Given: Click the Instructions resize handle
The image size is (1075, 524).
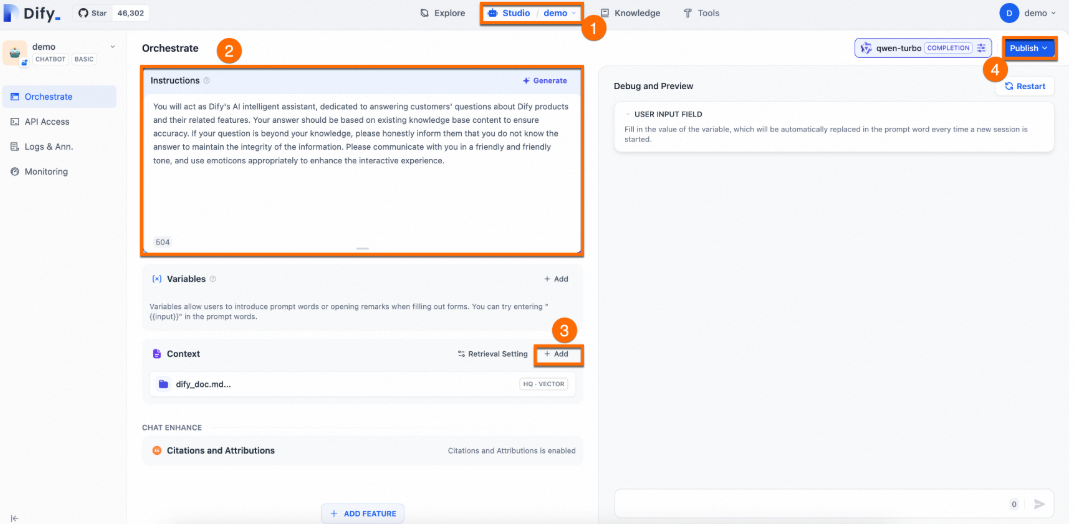Looking at the screenshot, I should pos(363,248).
